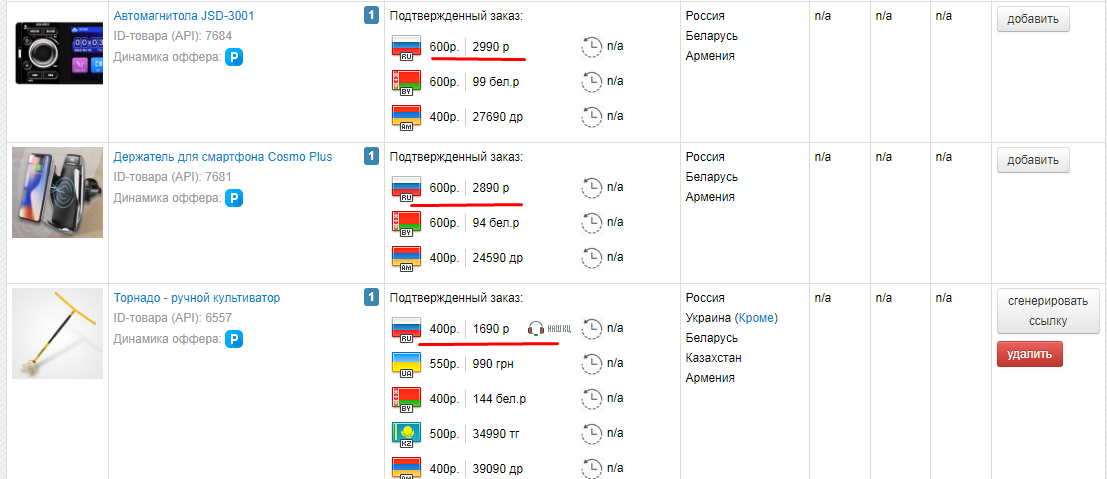Click the 'Кроме' link next to Украина
The width and height of the screenshot is (1107, 479).
pyautogui.click(x=755, y=318)
